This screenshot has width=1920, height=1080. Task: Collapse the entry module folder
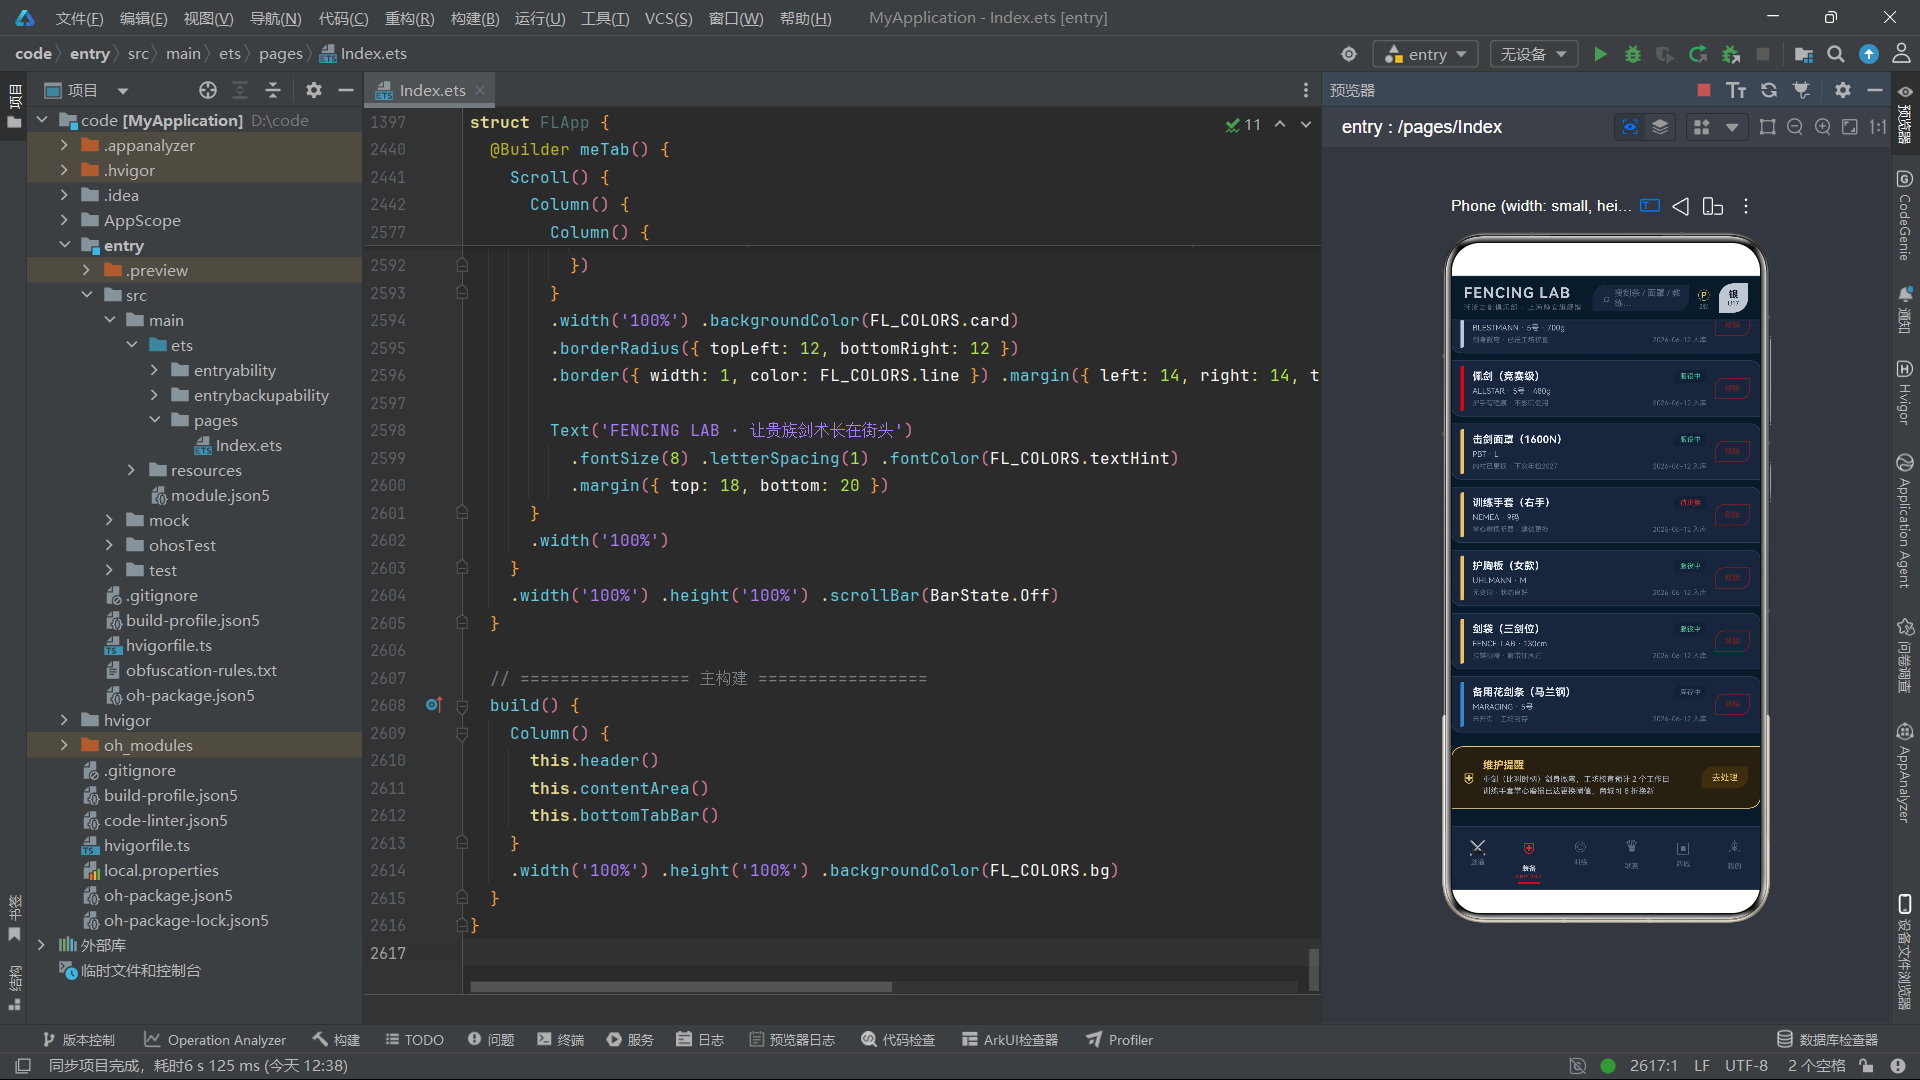pos(65,245)
